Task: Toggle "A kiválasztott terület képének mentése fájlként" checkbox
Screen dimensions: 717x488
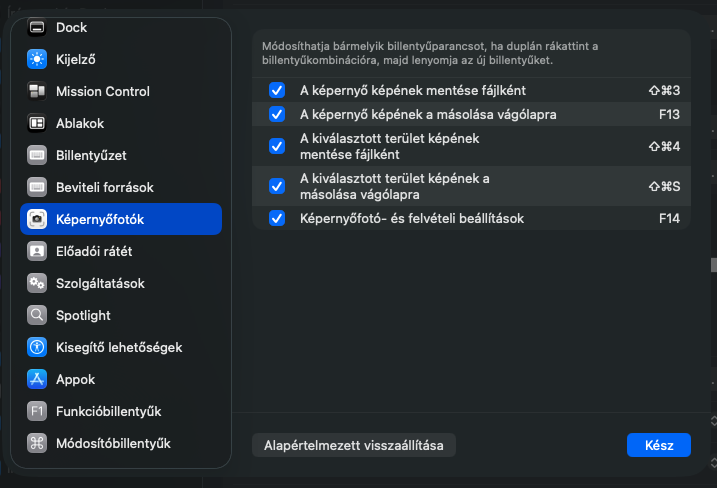Action: [277, 146]
